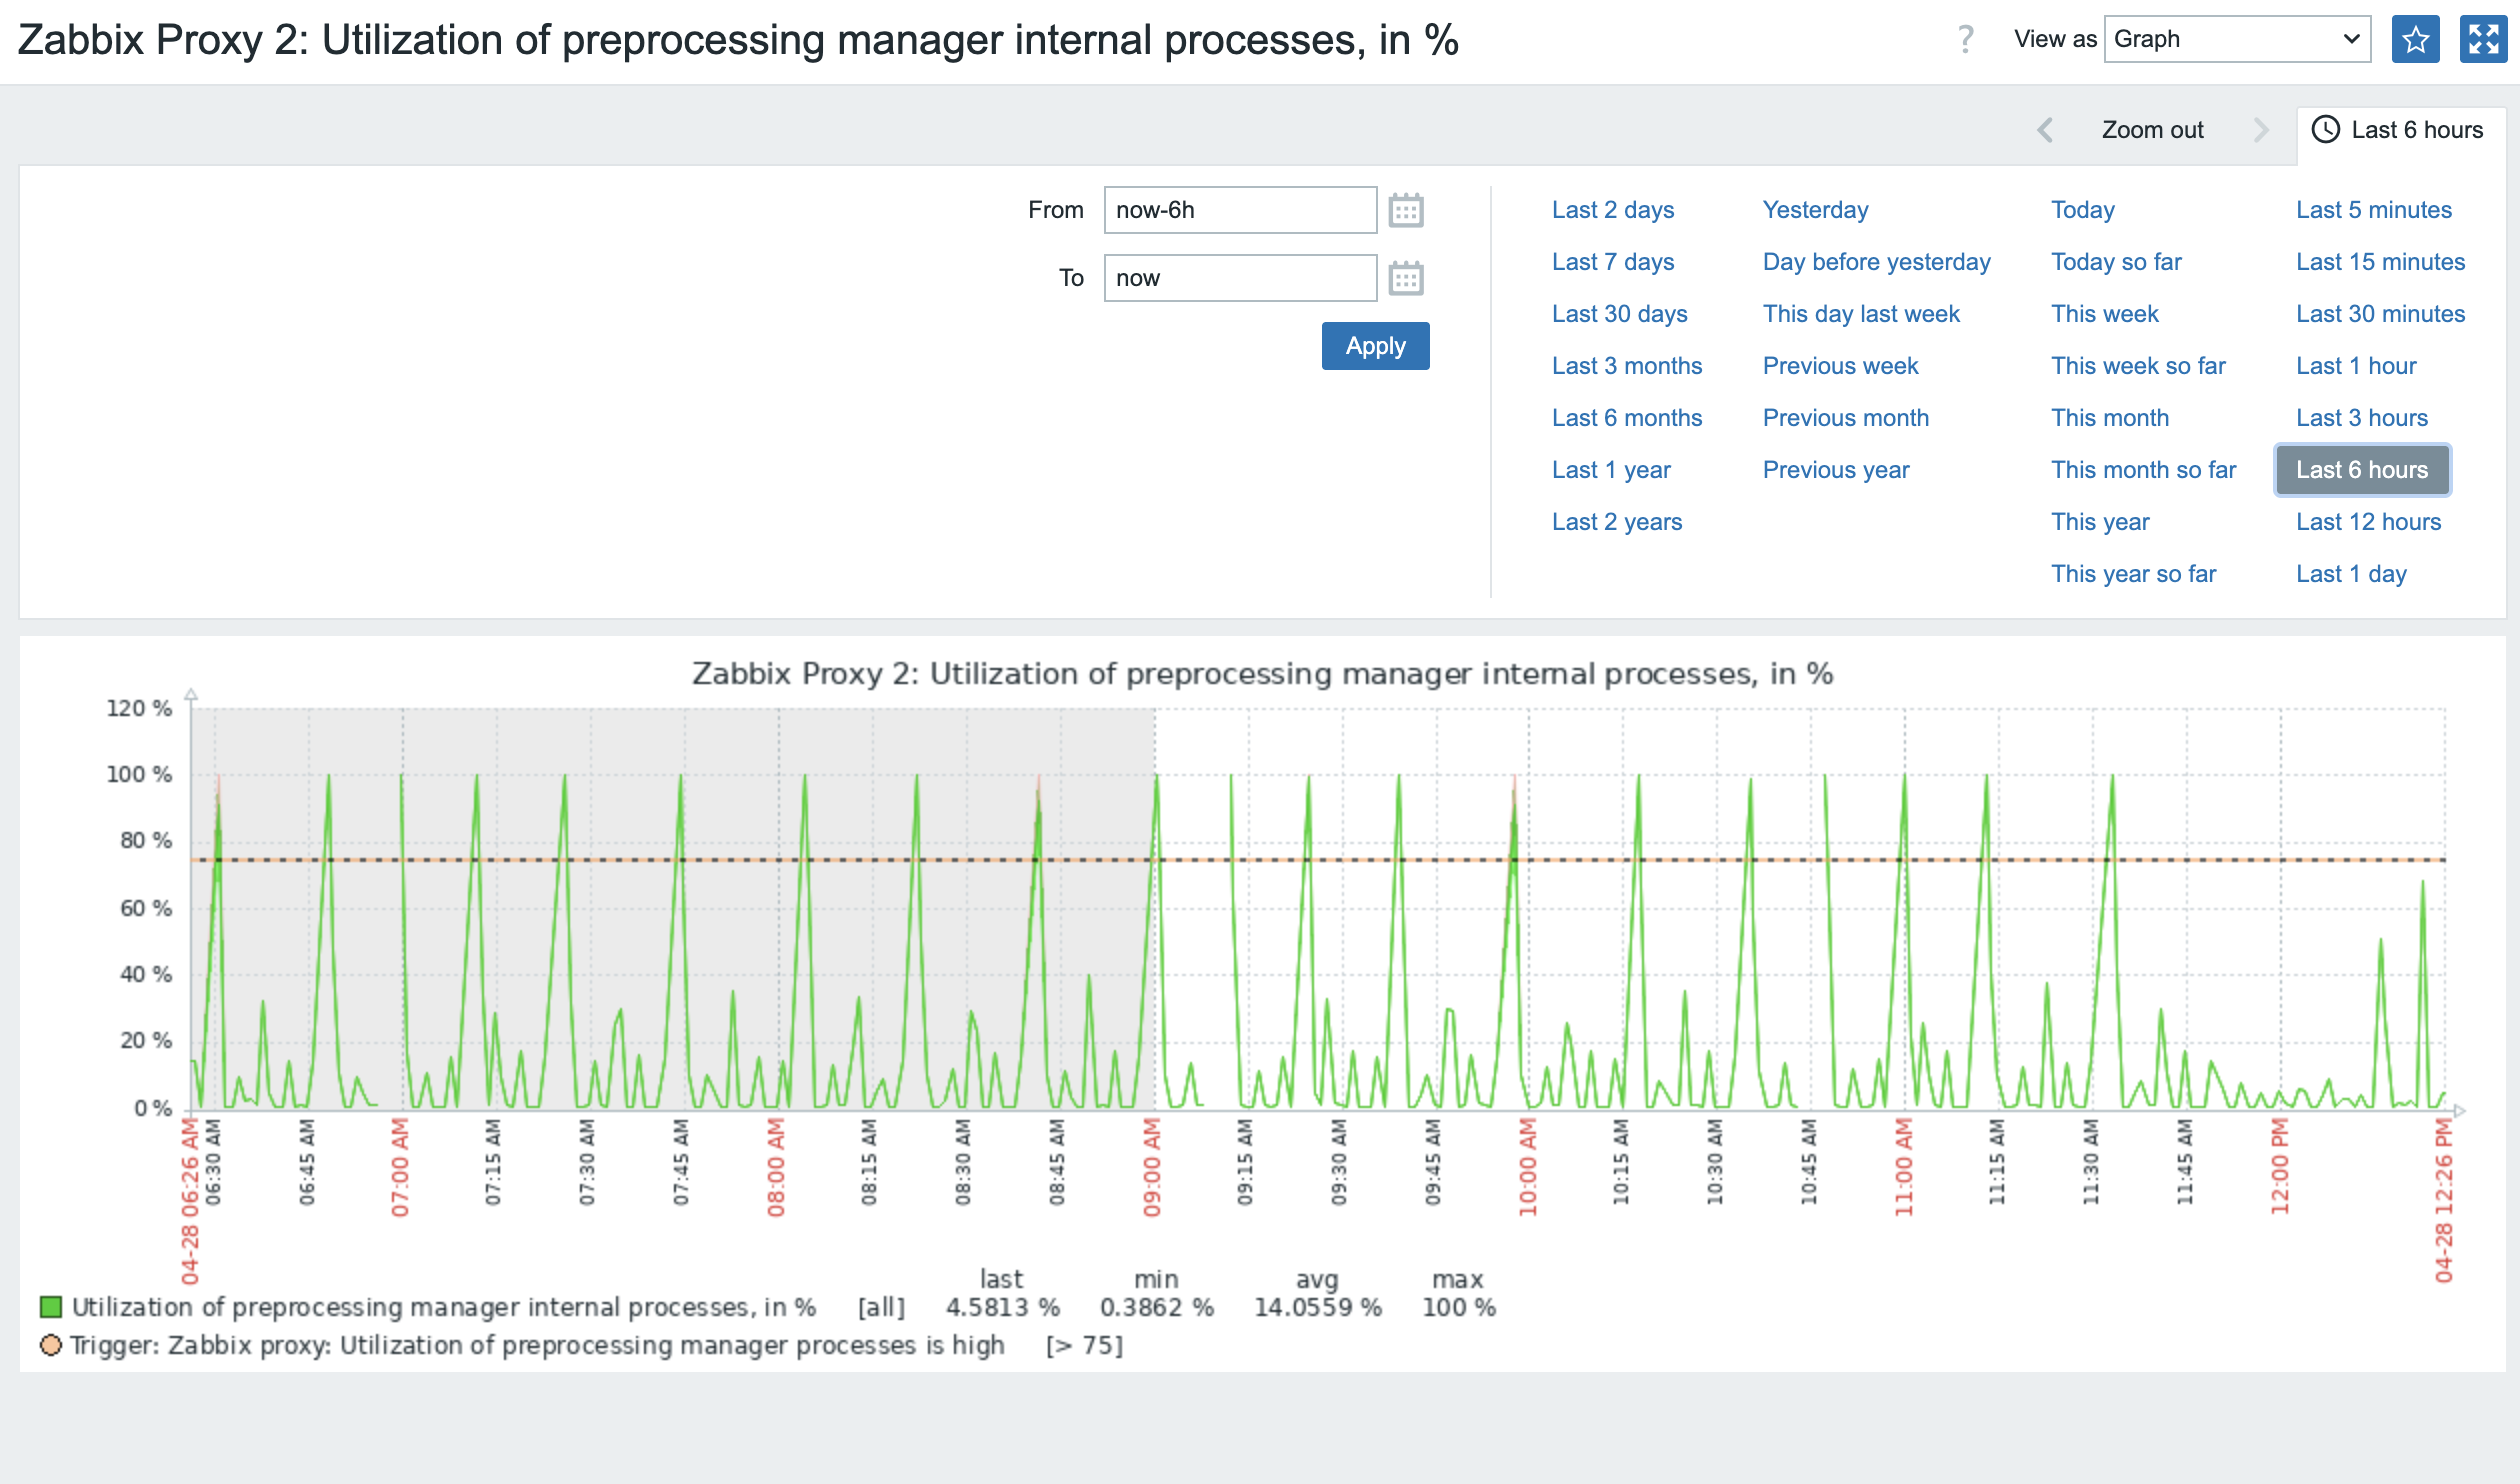2520x1484 pixels.
Task: Click the 09:00 AM timeline label
Action: [x=1152, y=1167]
